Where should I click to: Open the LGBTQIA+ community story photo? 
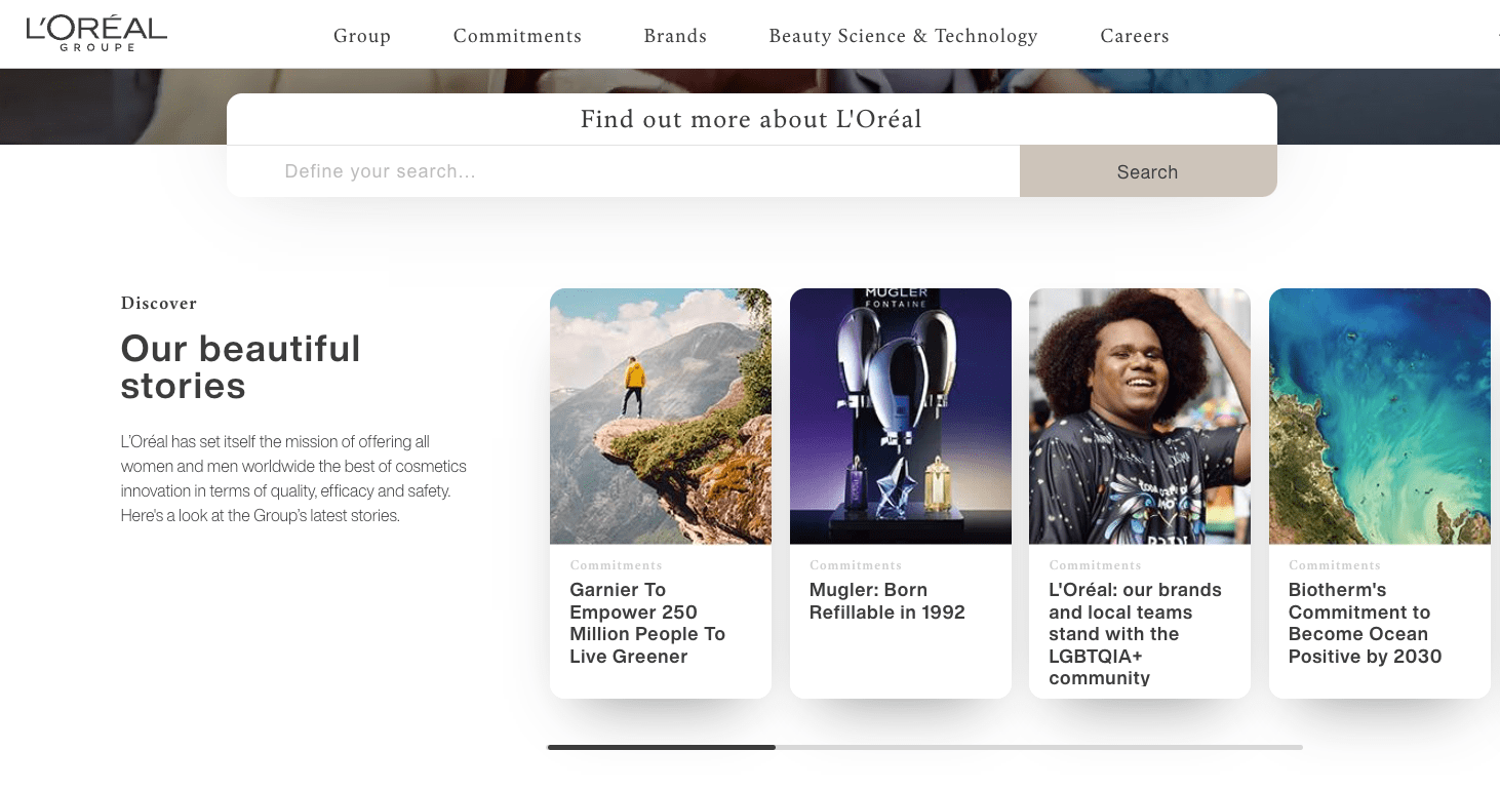(x=1139, y=416)
